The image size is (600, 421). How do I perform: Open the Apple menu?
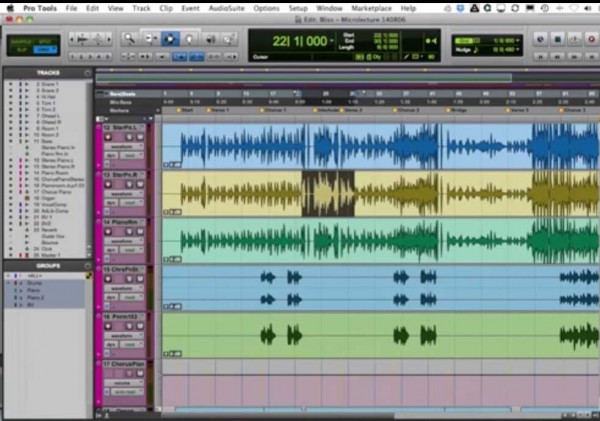(11, 8)
